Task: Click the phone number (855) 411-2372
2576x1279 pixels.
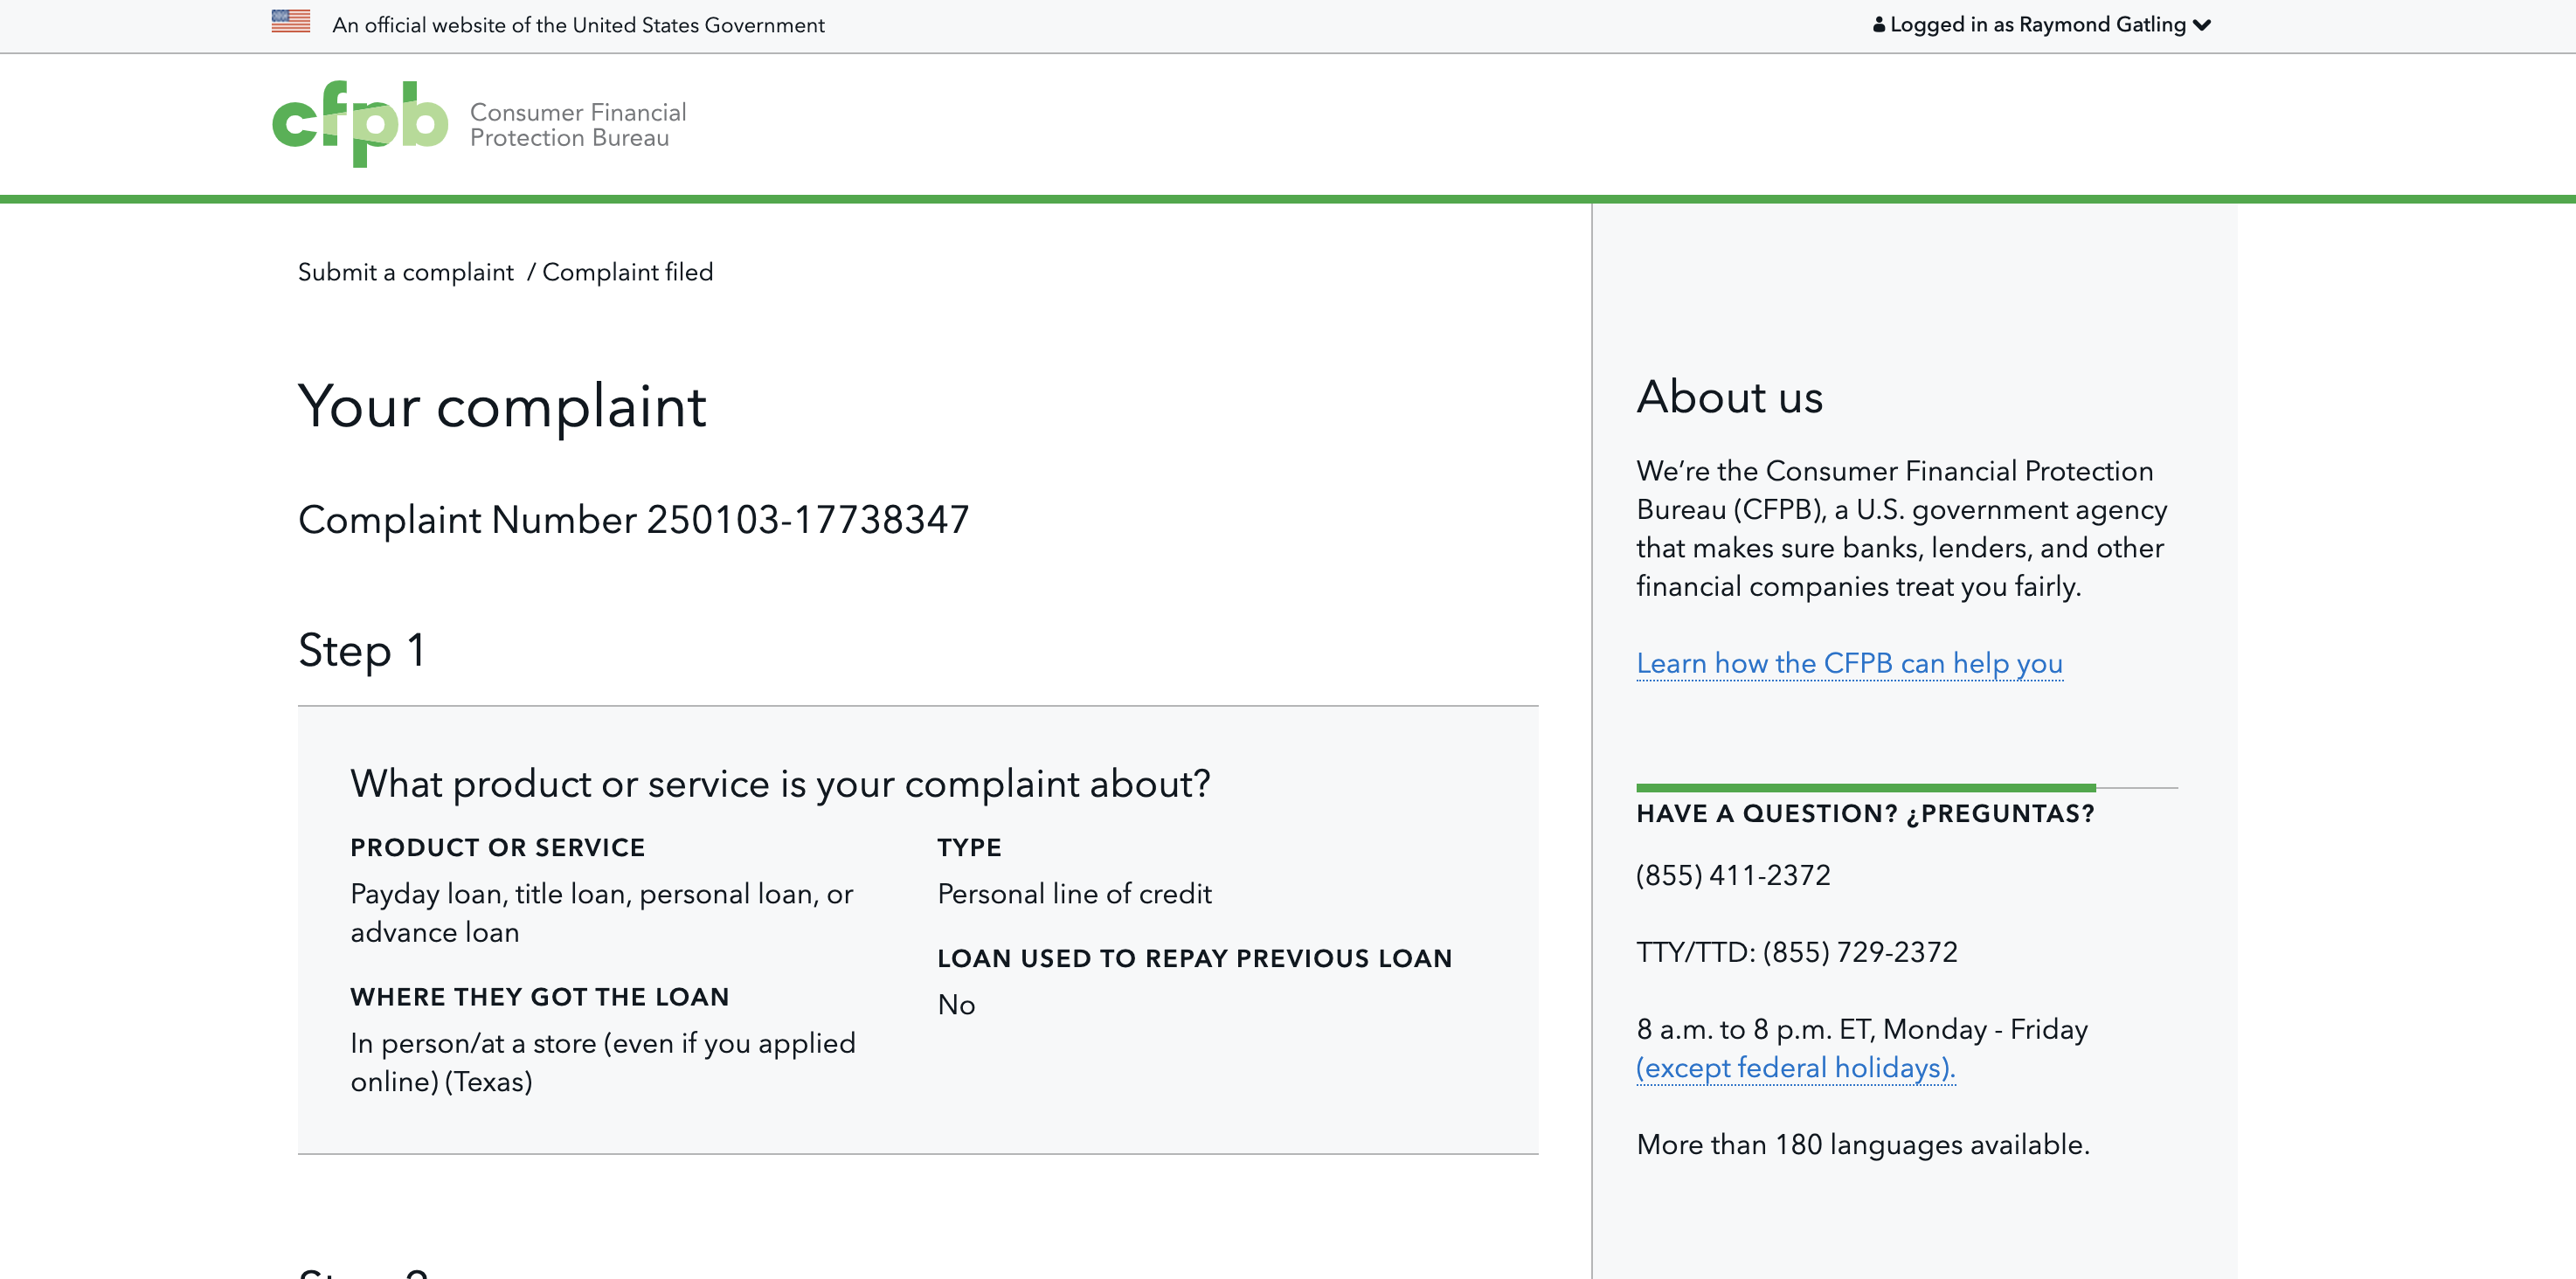Action: point(1733,875)
